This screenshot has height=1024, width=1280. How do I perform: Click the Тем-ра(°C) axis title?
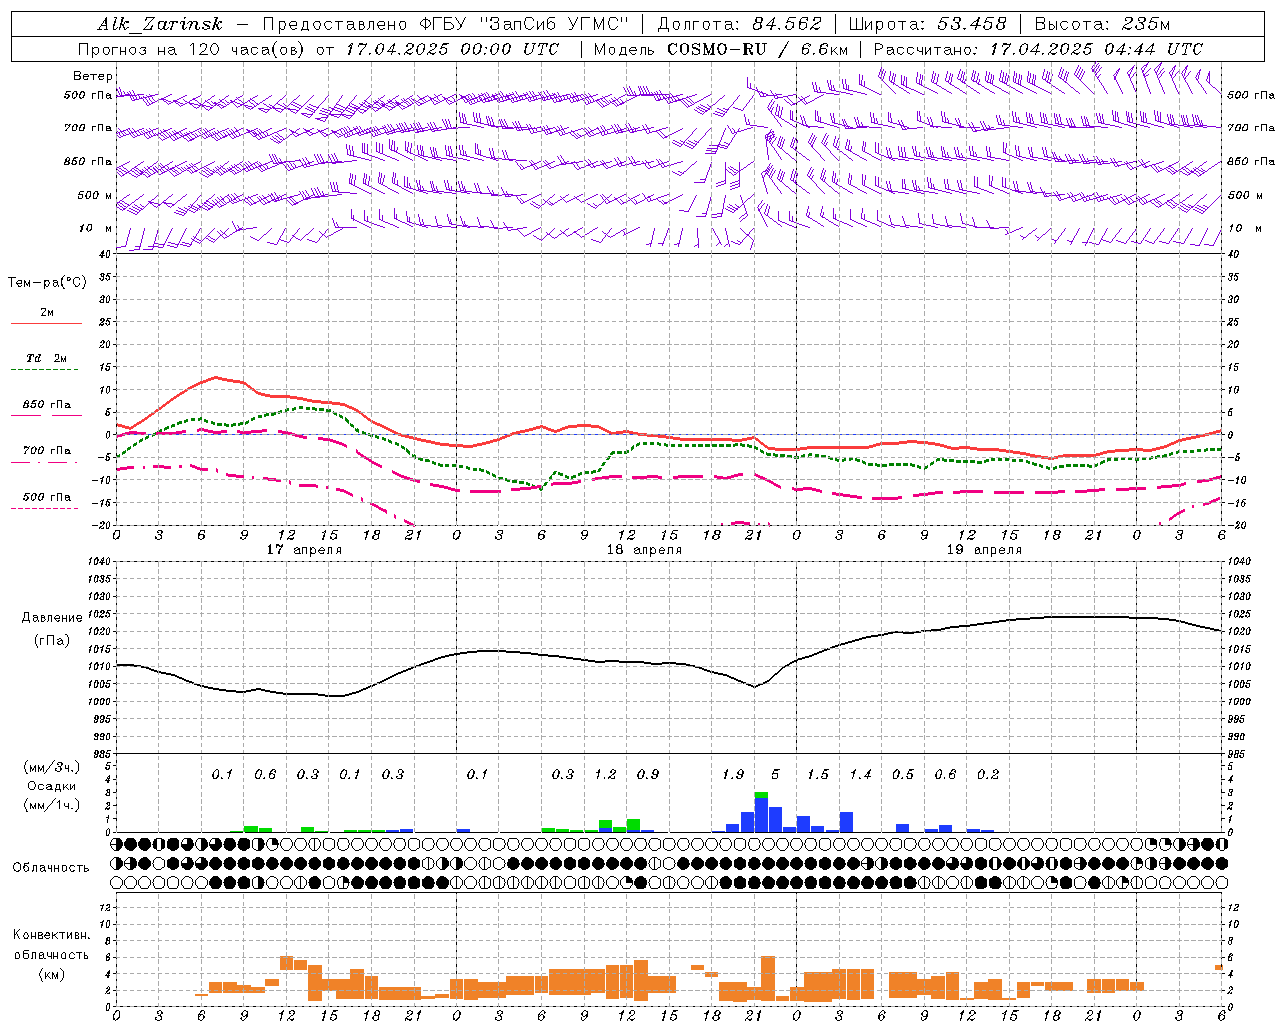(x=47, y=283)
